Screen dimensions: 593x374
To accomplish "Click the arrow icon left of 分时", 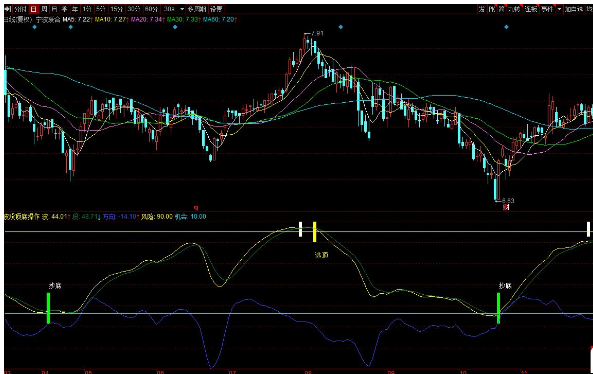I will [x=7, y=9].
